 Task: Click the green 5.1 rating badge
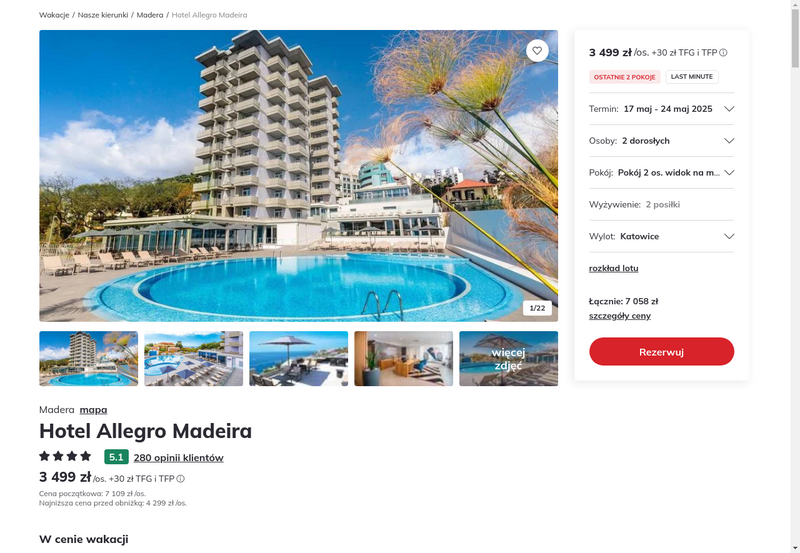pyautogui.click(x=116, y=457)
